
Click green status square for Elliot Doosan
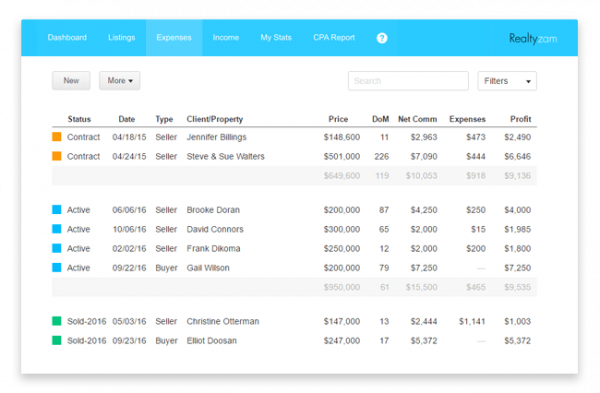coord(57,340)
